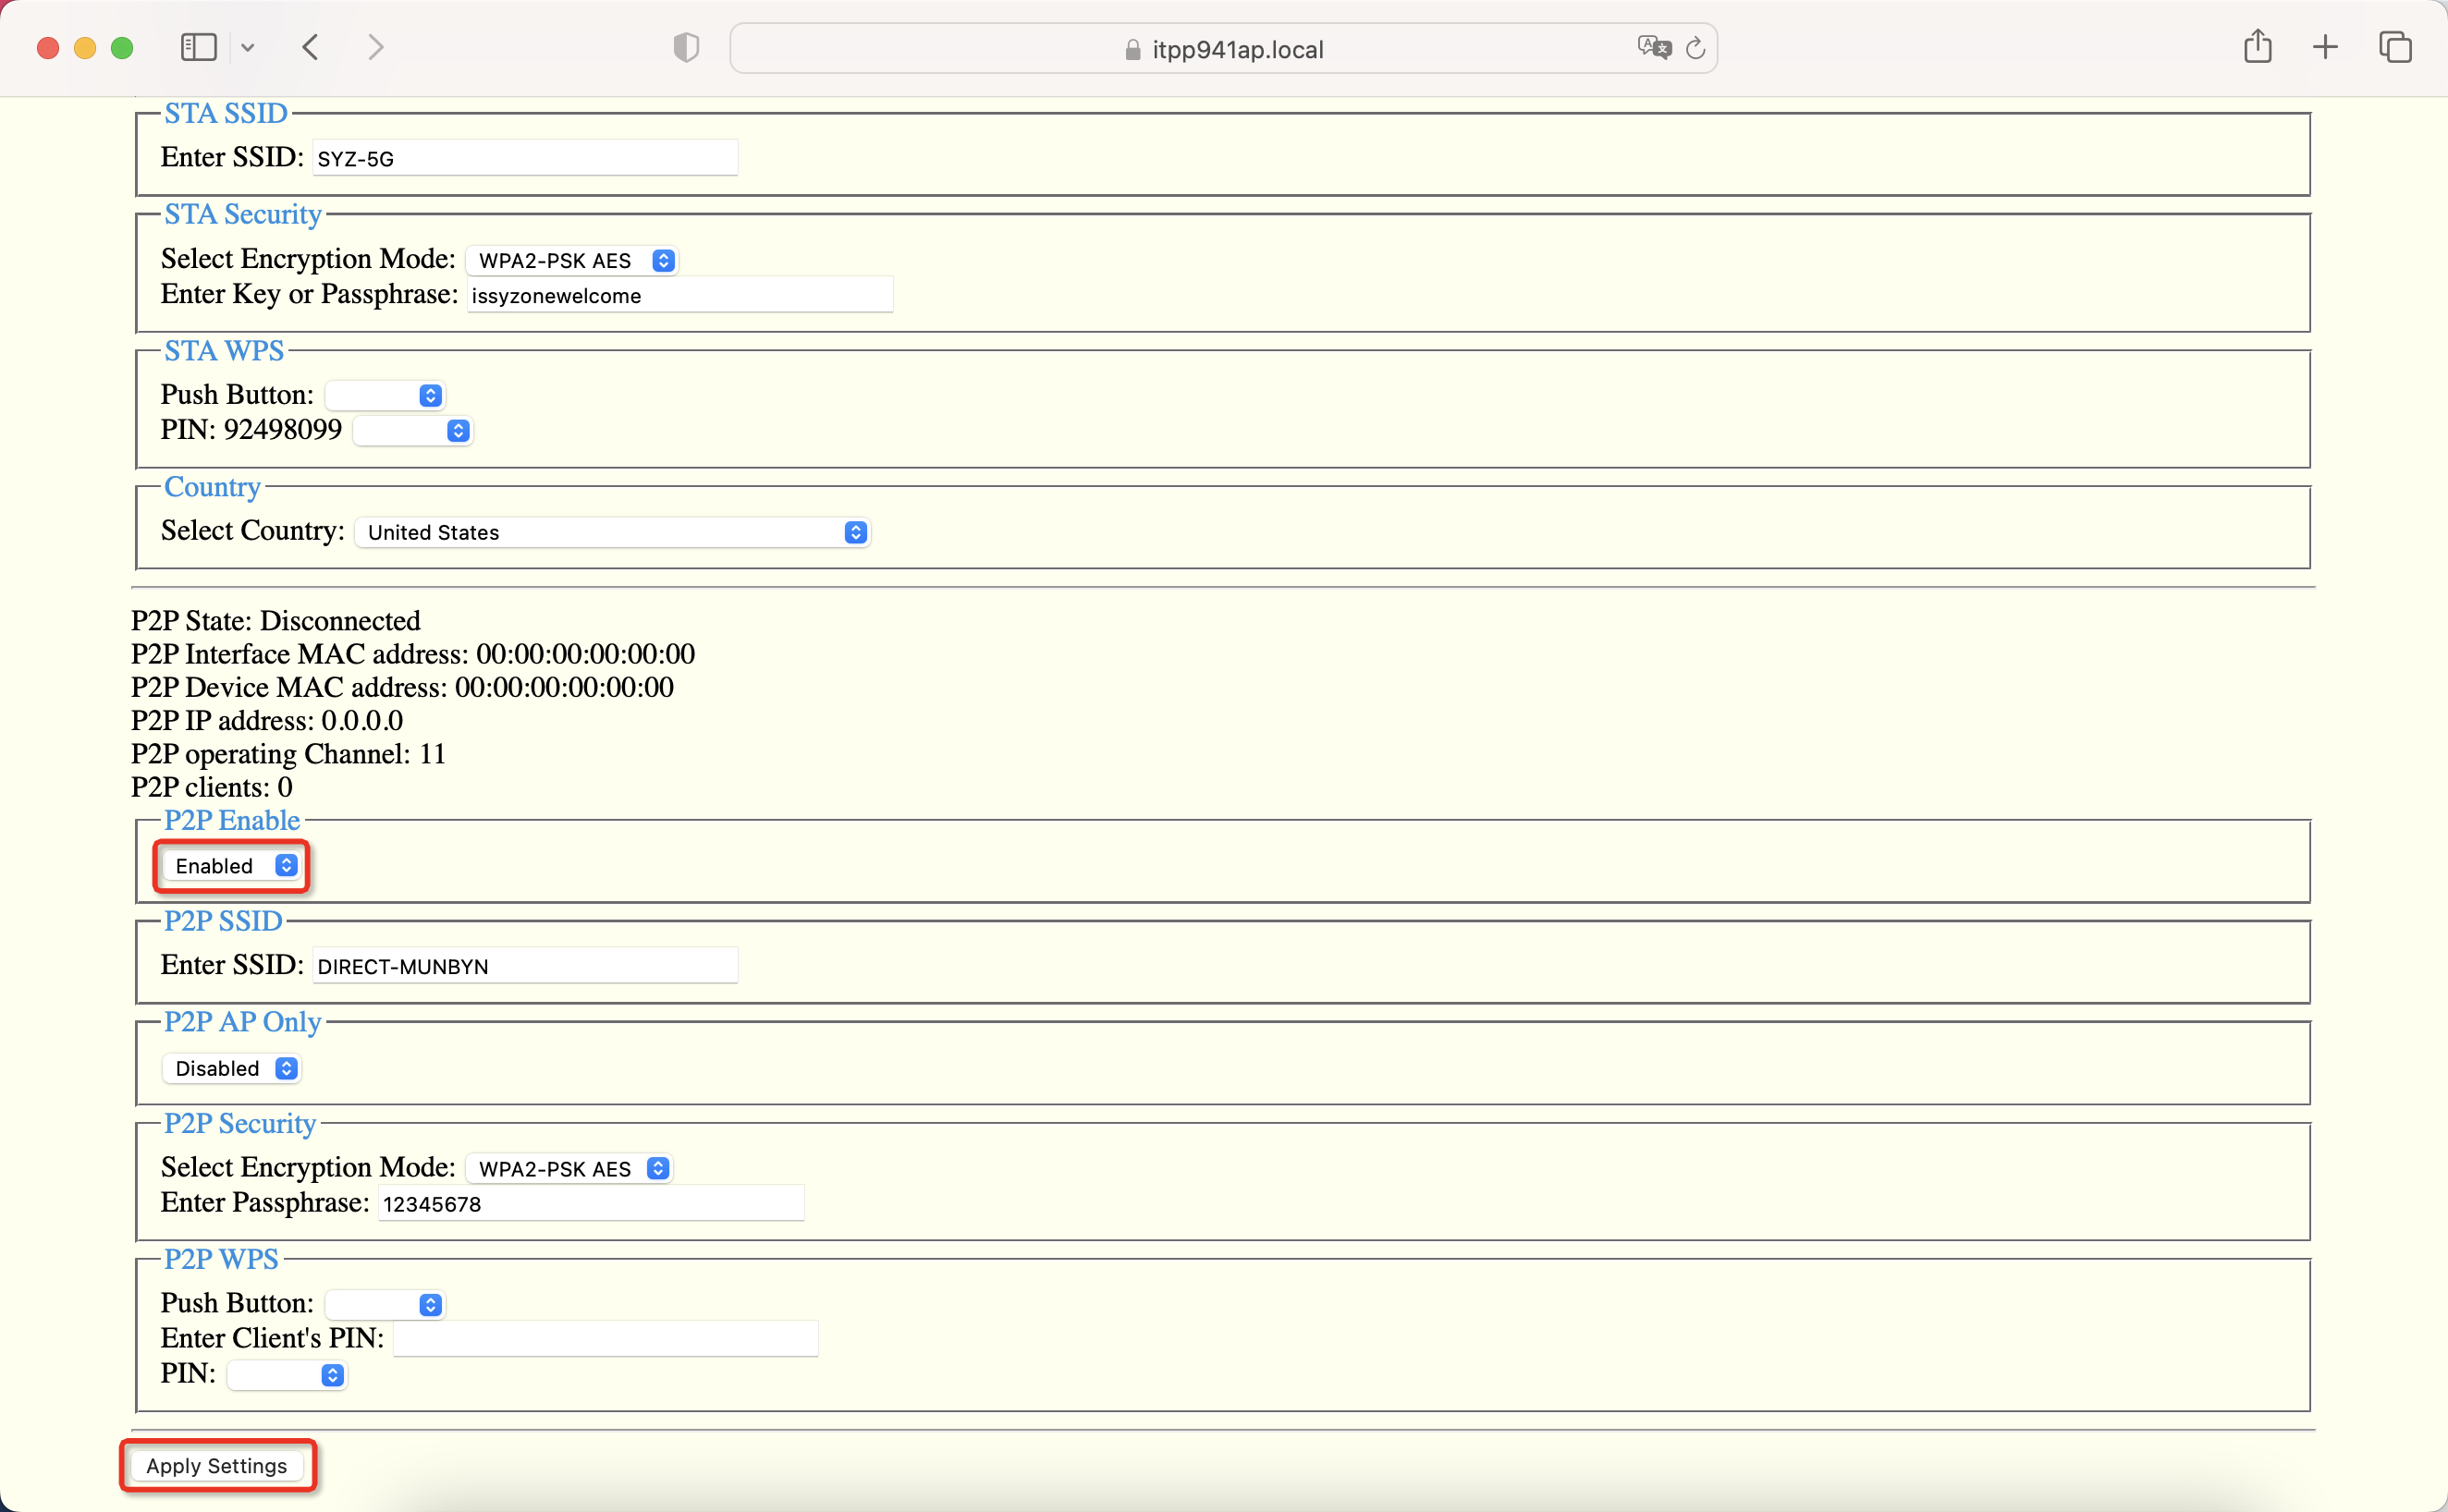
Task: Click 'P2P Device MAC address' line
Action: [x=402, y=687]
